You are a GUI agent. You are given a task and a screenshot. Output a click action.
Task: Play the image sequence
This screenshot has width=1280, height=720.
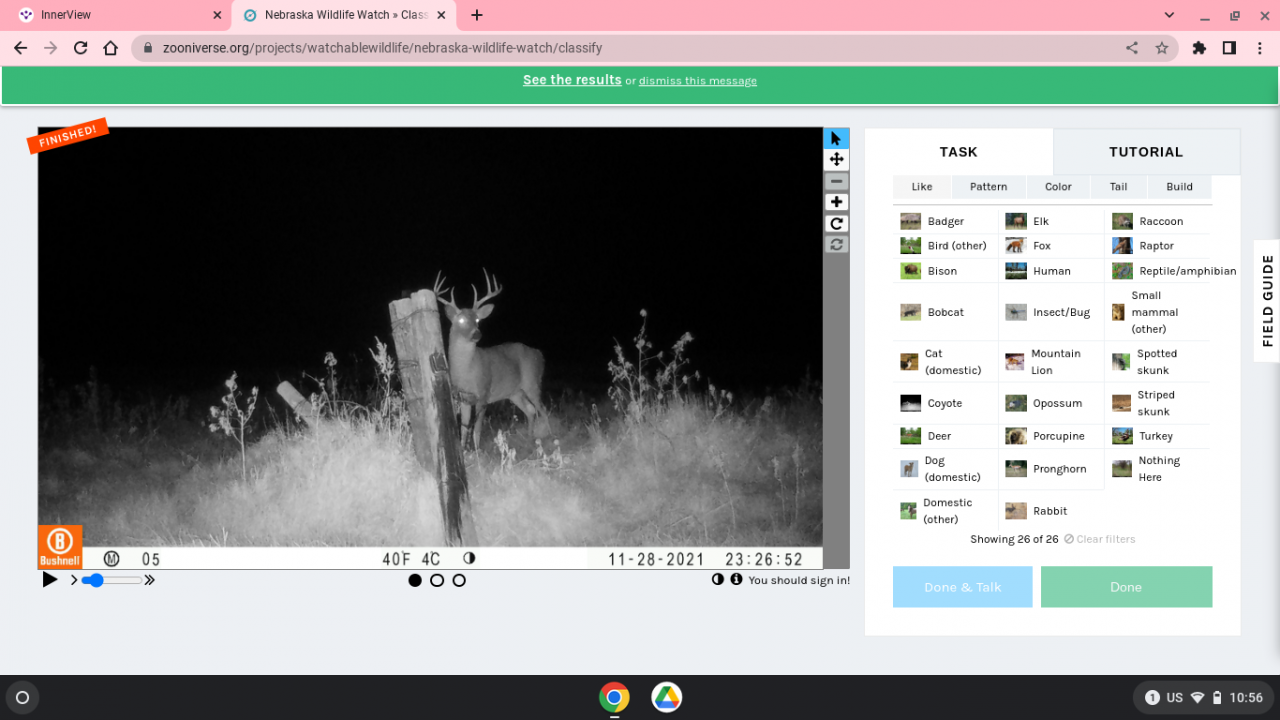tap(49, 580)
